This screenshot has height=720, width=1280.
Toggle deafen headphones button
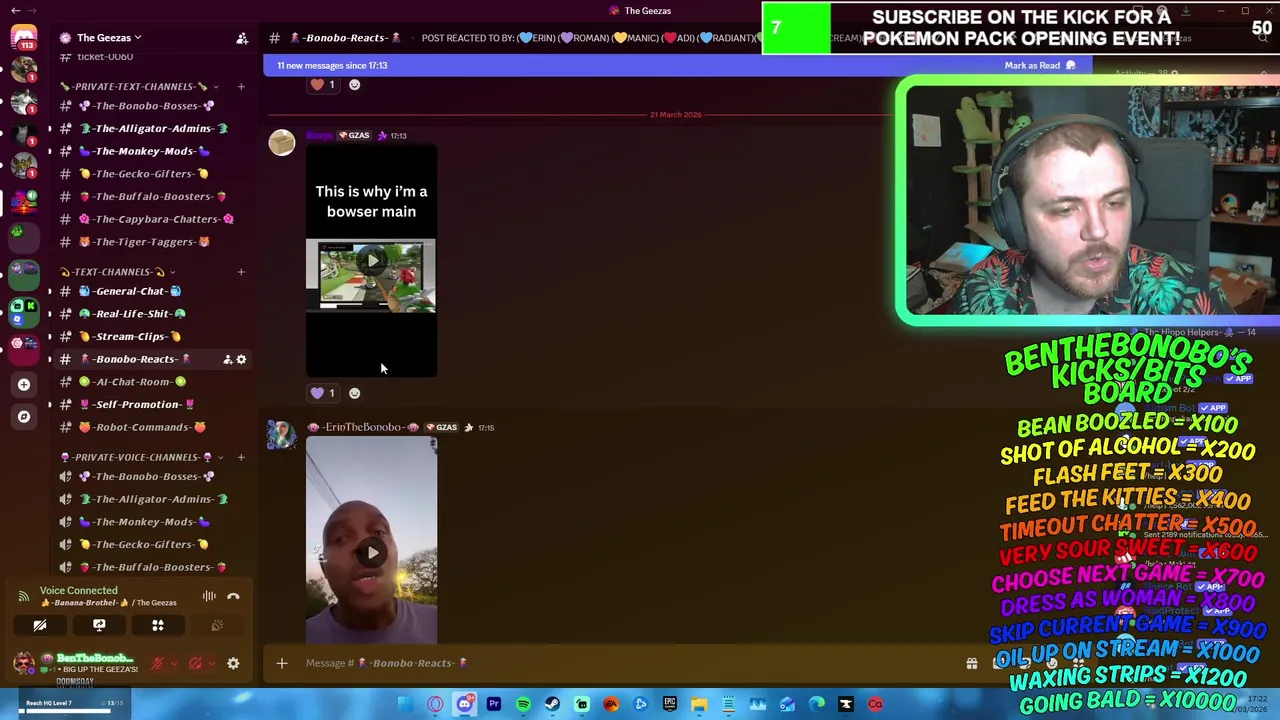coord(195,663)
